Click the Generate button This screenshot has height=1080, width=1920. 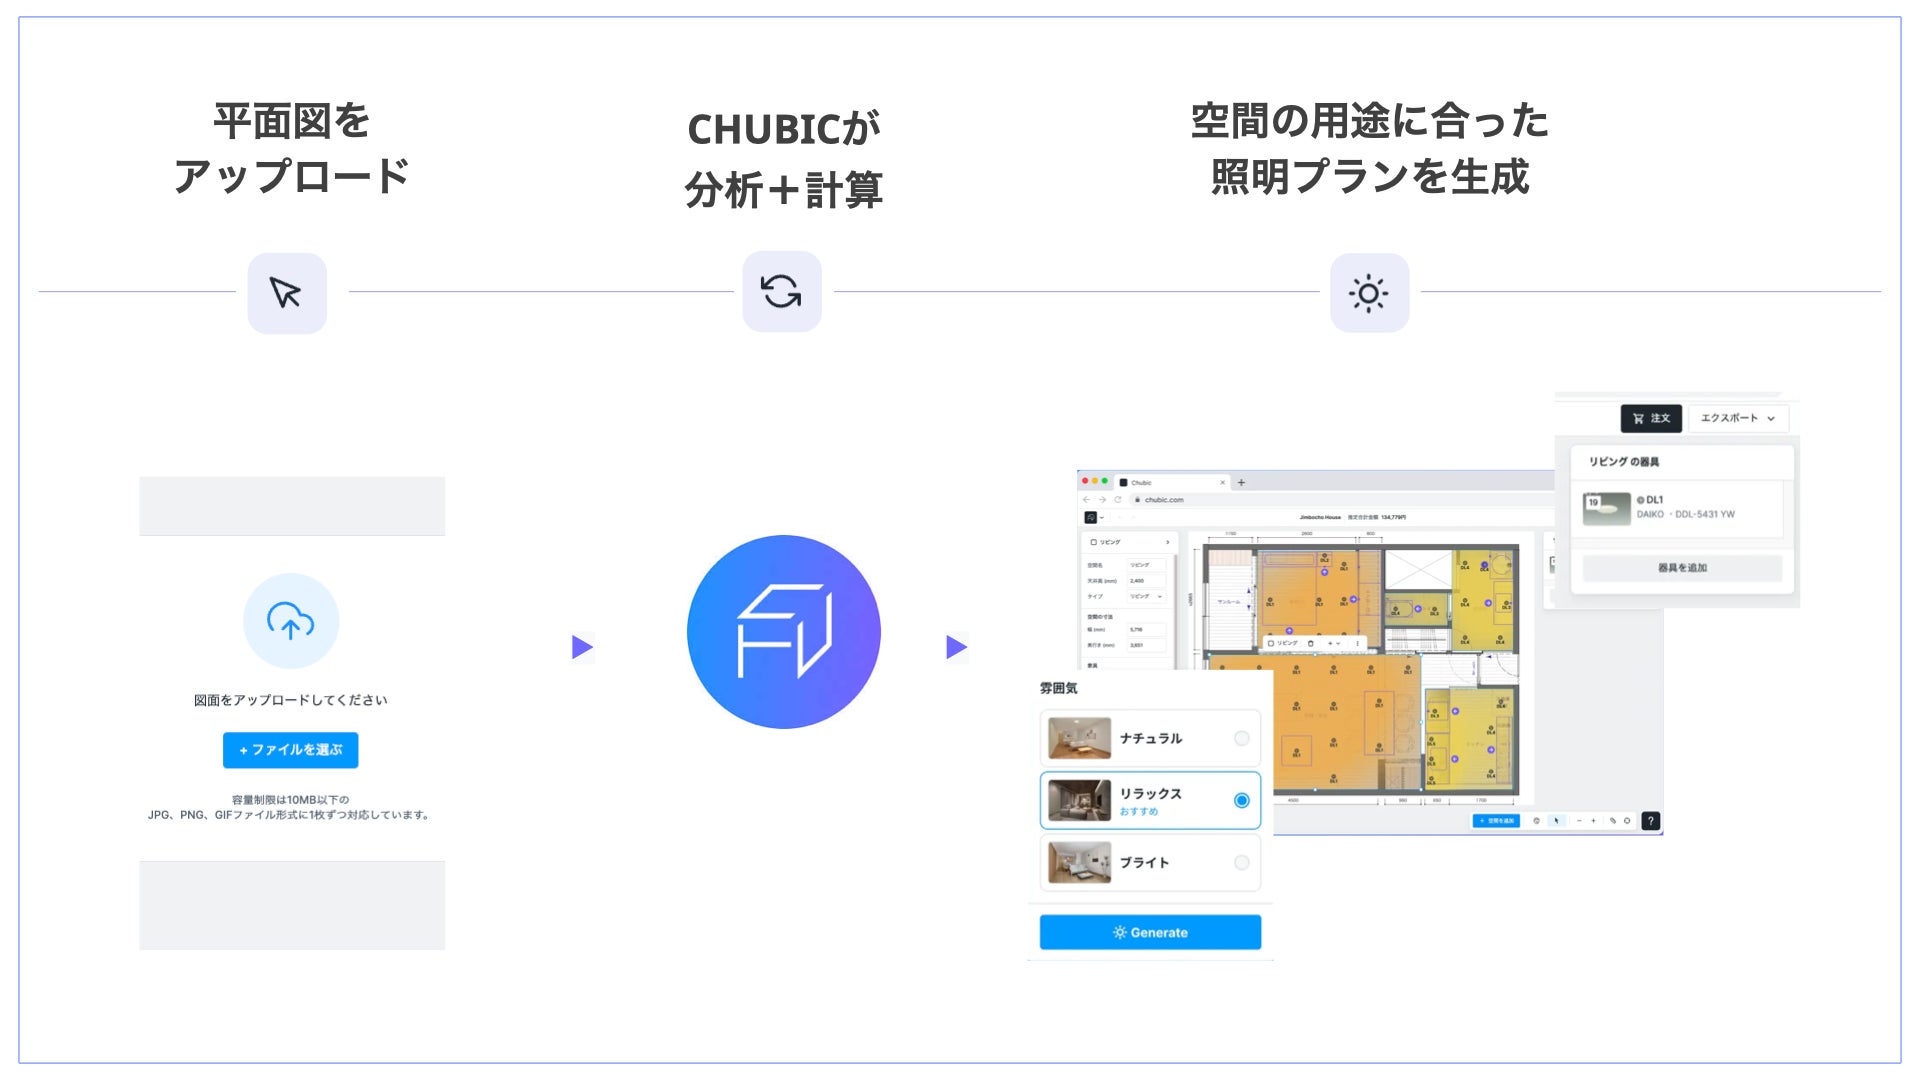coord(1150,932)
